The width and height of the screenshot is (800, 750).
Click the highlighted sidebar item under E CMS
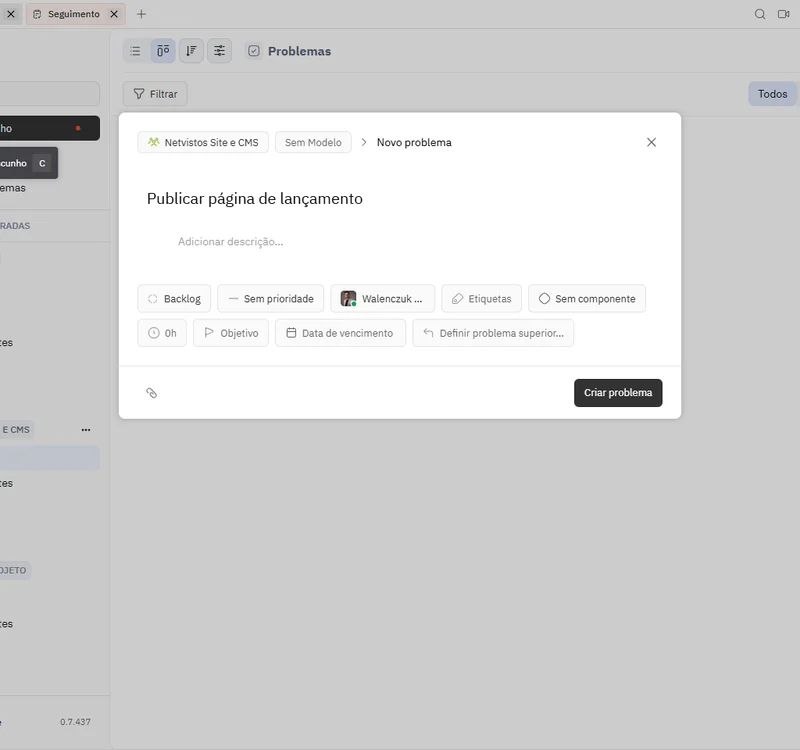pos(49,458)
